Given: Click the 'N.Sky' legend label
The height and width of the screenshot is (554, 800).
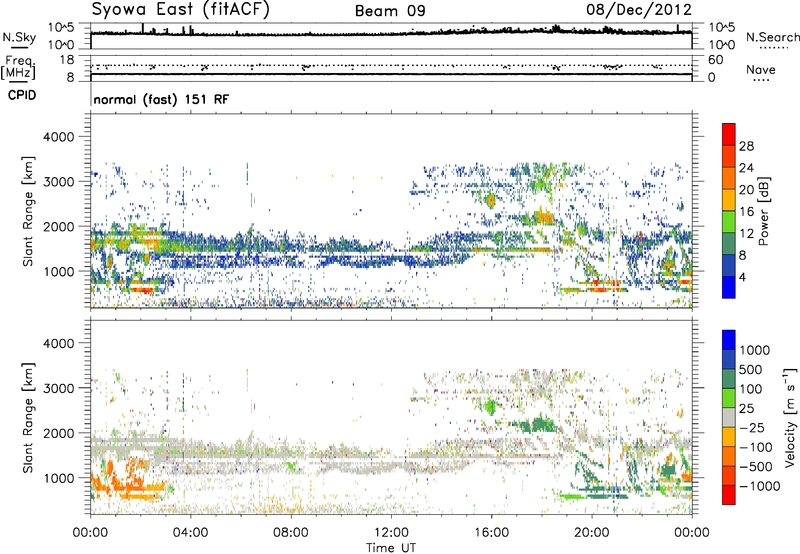Looking at the screenshot, I should 19,37.
